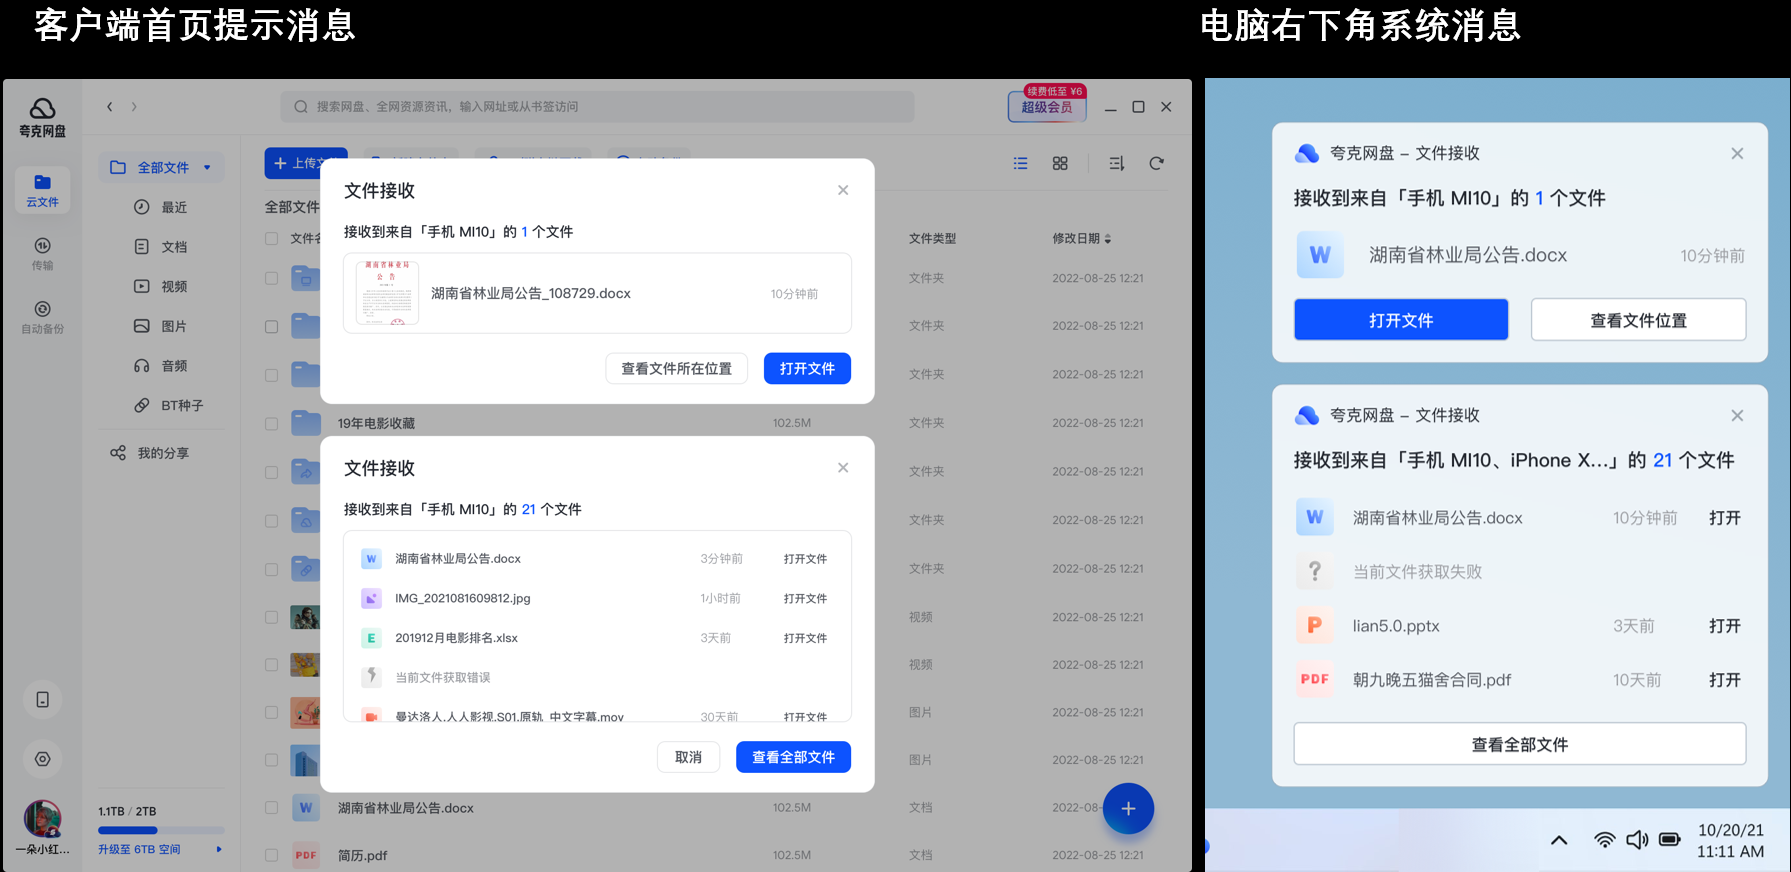Go forward with the right arrow

134,106
